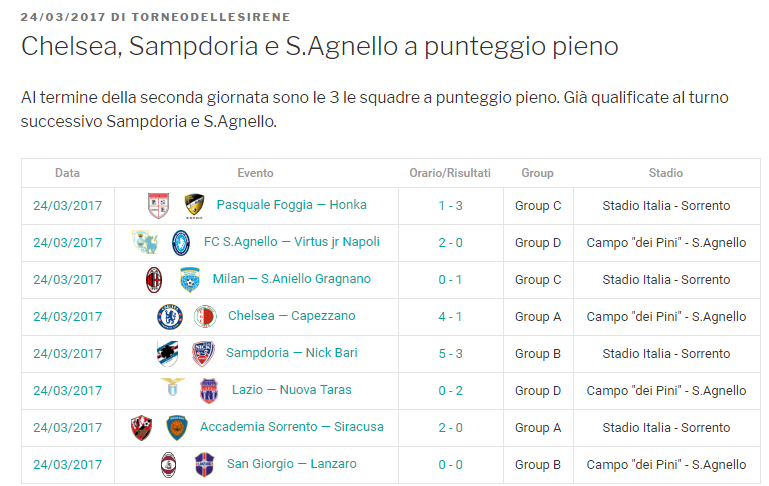Click the Sampdoria team logo
Viewport: 769px width, 486px height.
[x=167, y=354]
